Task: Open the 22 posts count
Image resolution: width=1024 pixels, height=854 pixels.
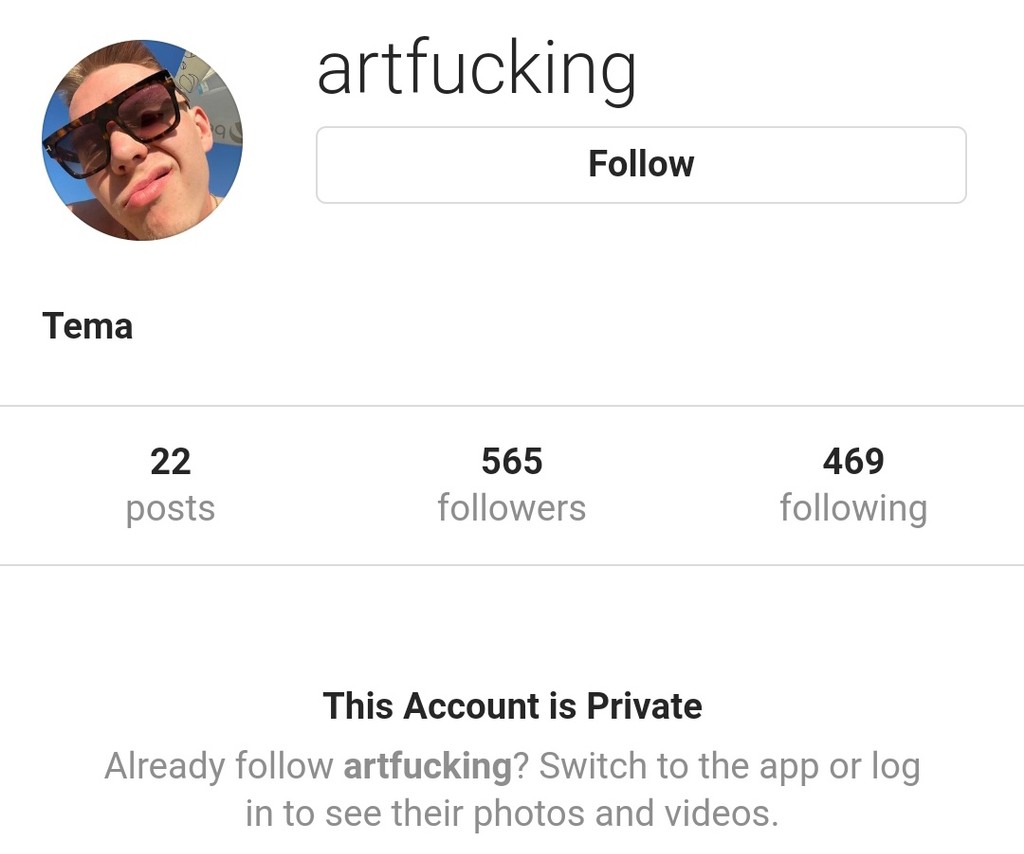Action: tap(170, 462)
